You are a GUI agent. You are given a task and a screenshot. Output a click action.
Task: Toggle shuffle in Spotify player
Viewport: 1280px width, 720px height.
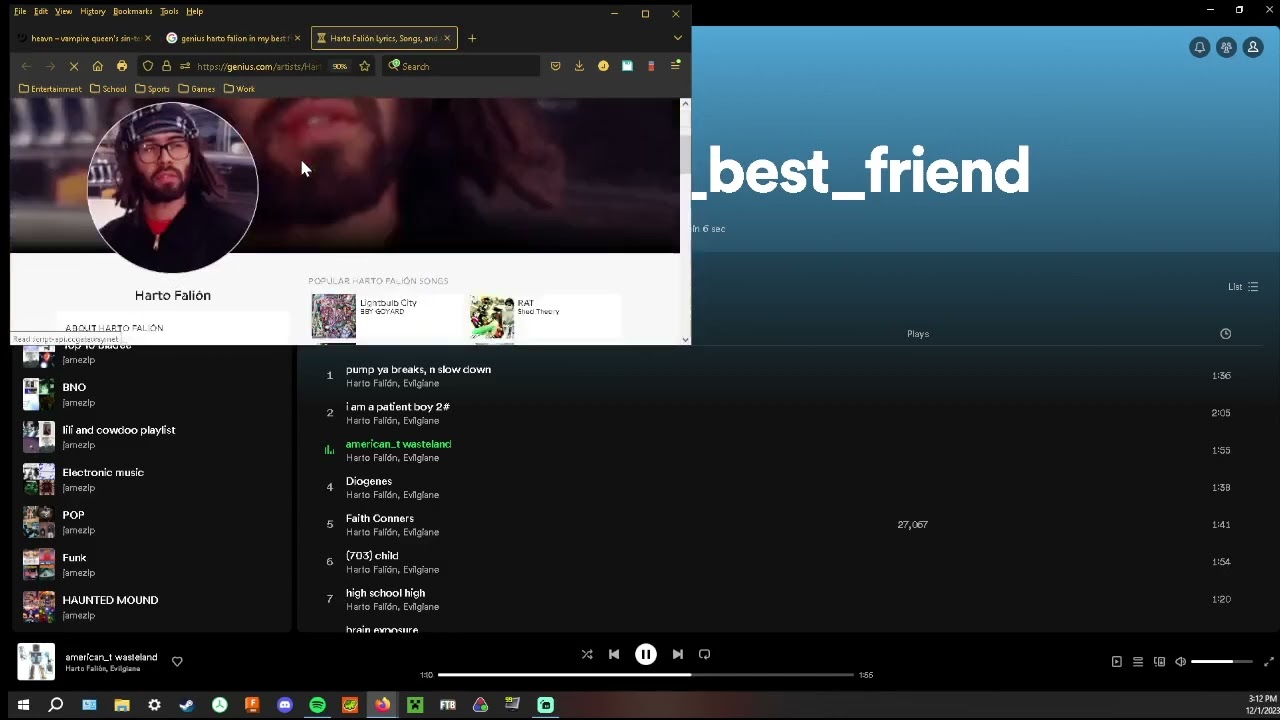coord(587,654)
